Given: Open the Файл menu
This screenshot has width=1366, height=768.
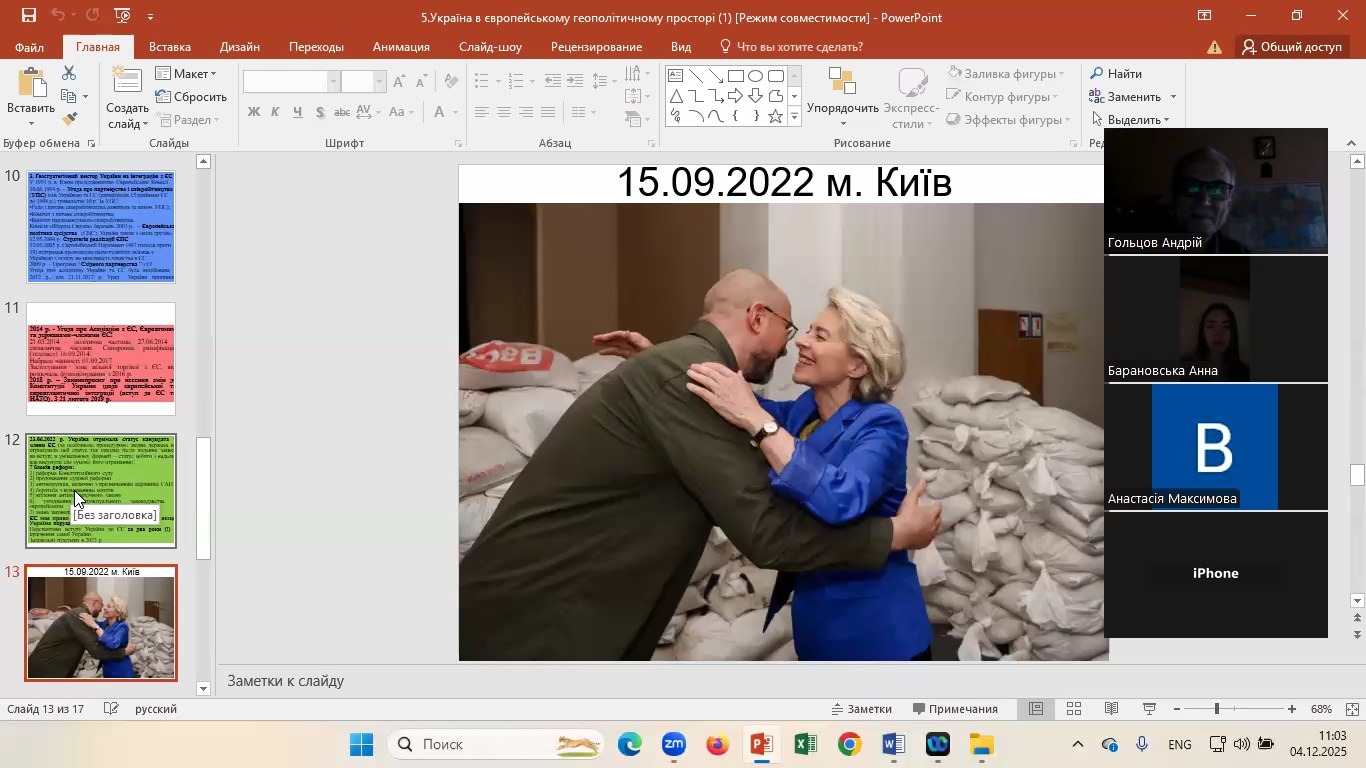Looking at the screenshot, I should [29, 47].
